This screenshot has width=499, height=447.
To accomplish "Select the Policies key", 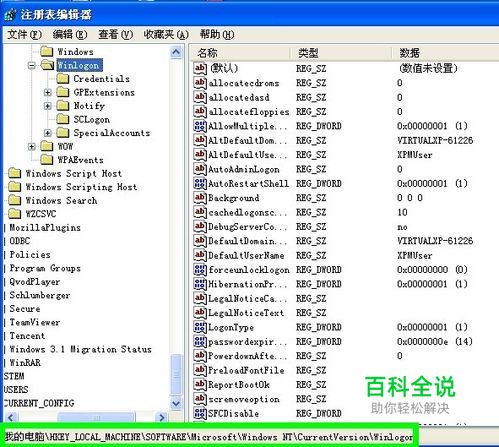I will [x=30, y=255].
